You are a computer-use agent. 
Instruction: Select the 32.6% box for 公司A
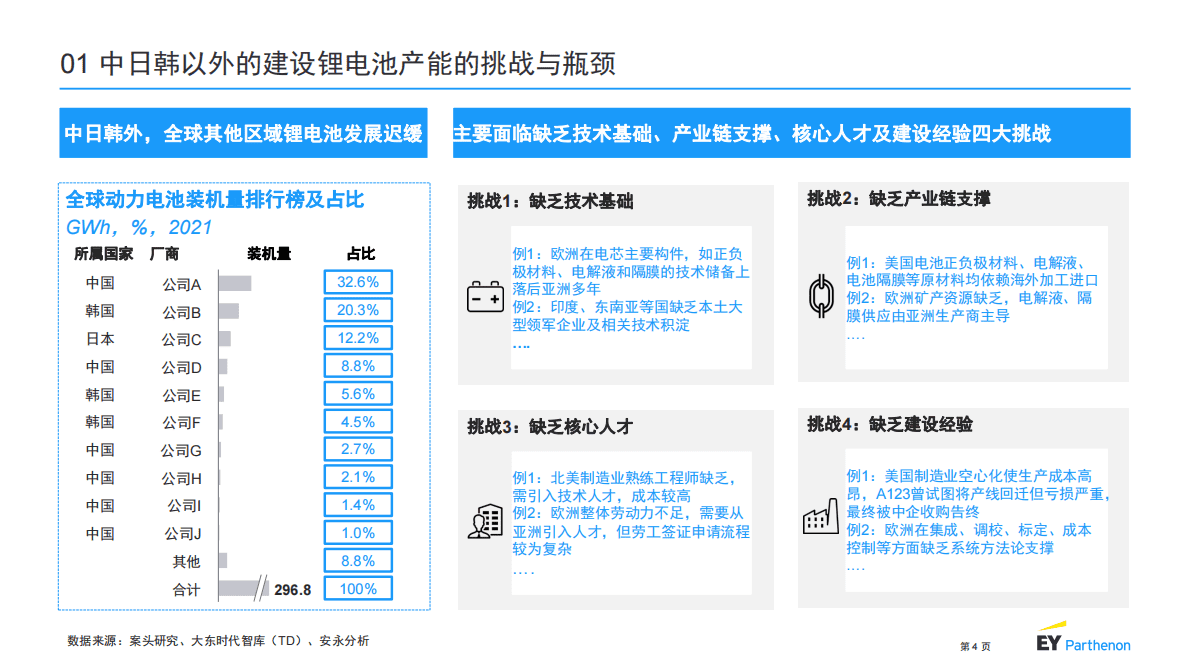(x=357, y=281)
